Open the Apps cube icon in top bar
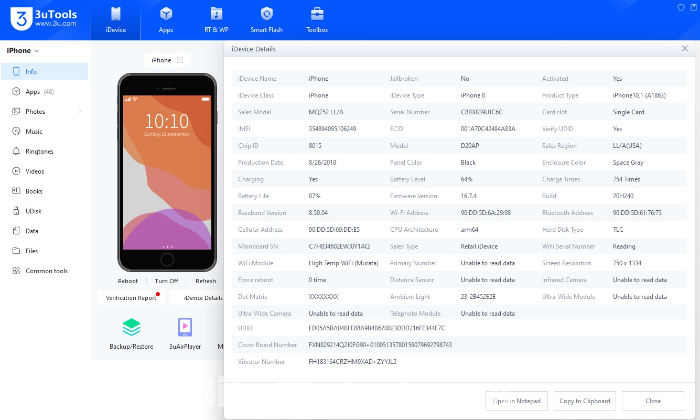The height and width of the screenshot is (420, 700). click(166, 14)
